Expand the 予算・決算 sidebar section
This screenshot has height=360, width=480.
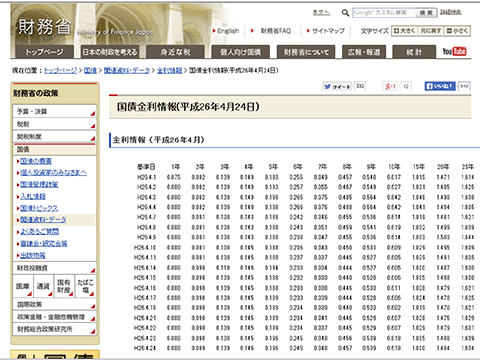tap(55, 111)
